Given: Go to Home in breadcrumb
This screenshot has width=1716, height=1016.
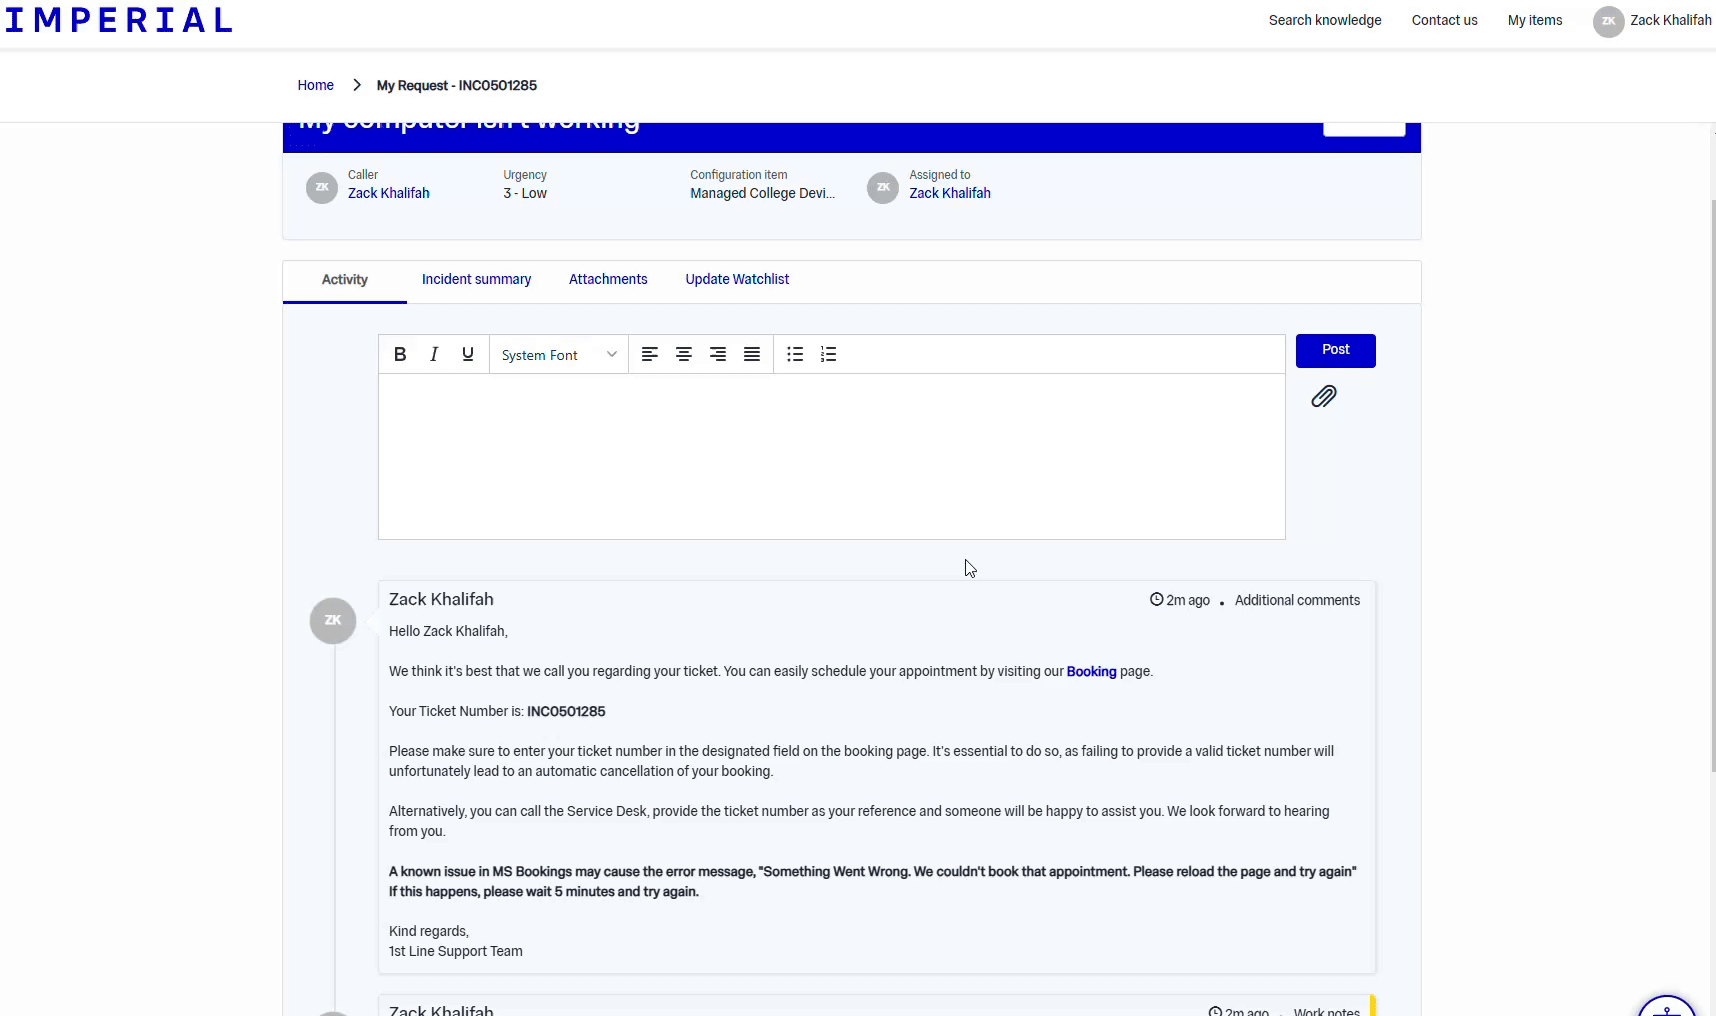Looking at the screenshot, I should tap(315, 86).
